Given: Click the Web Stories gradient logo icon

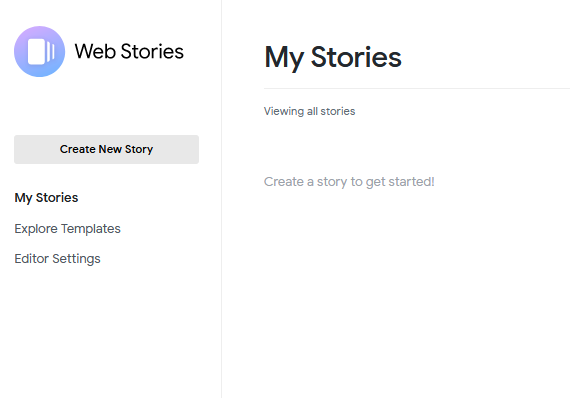Looking at the screenshot, I should [40, 51].
